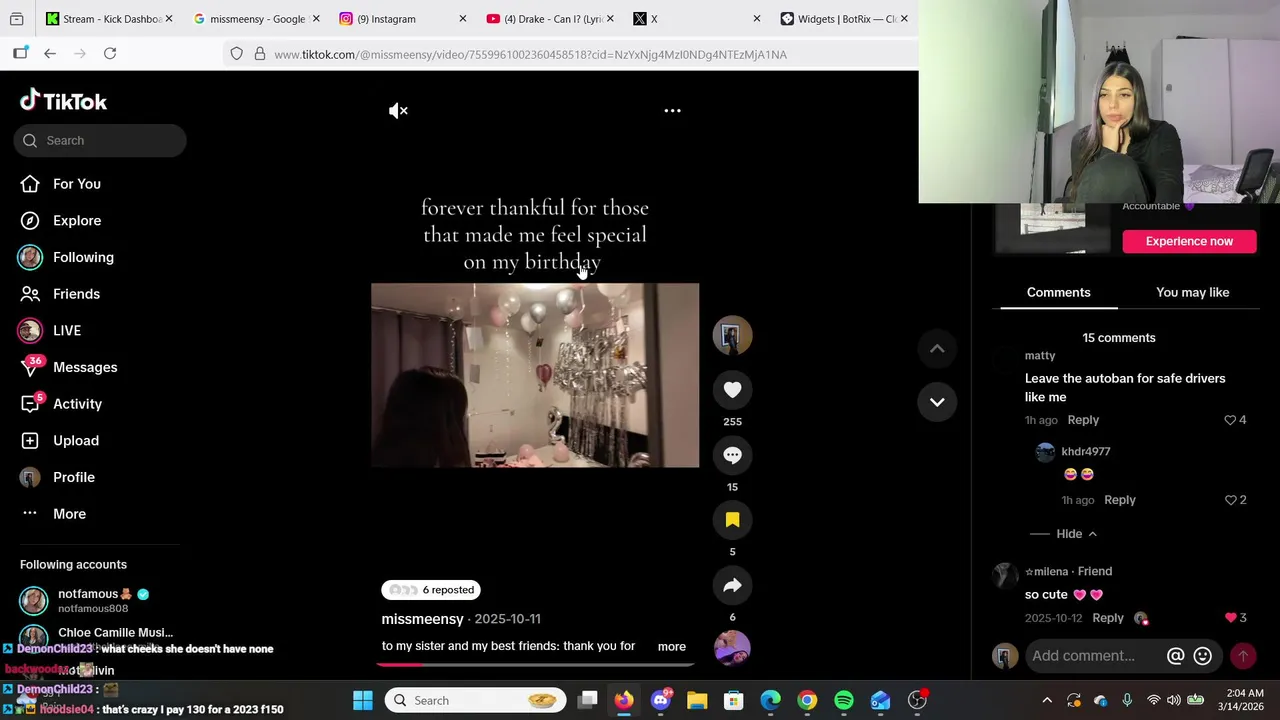Open the TikTok logo home link
1280x720 pixels.
point(63,100)
